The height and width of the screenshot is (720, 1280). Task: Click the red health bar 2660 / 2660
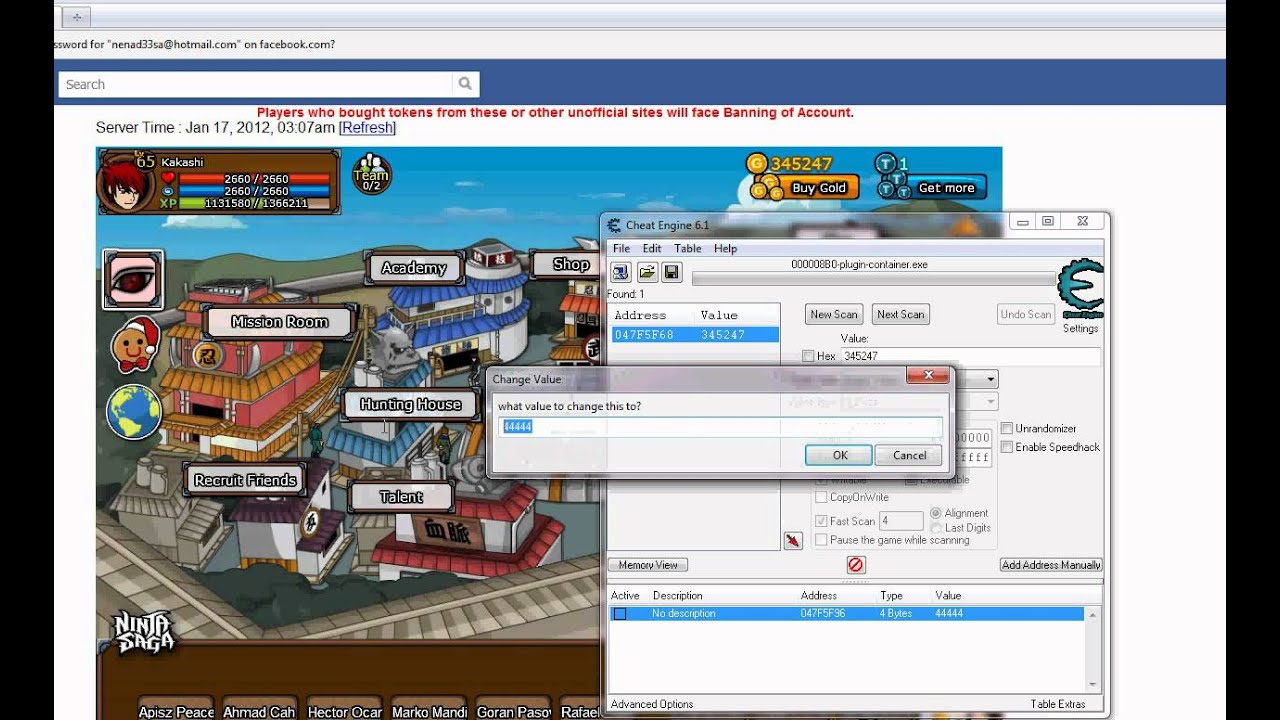253,179
